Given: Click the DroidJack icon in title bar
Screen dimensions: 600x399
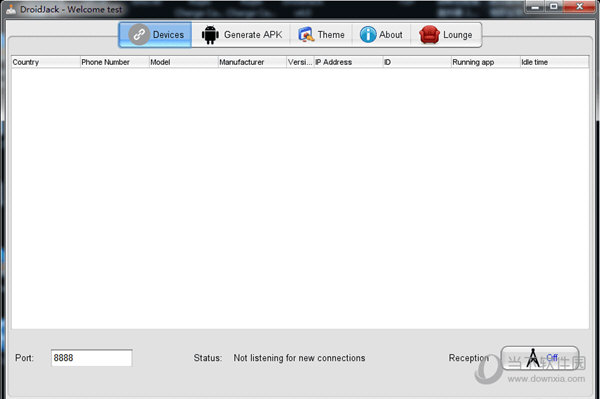Looking at the screenshot, I should pyautogui.click(x=11, y=9).
